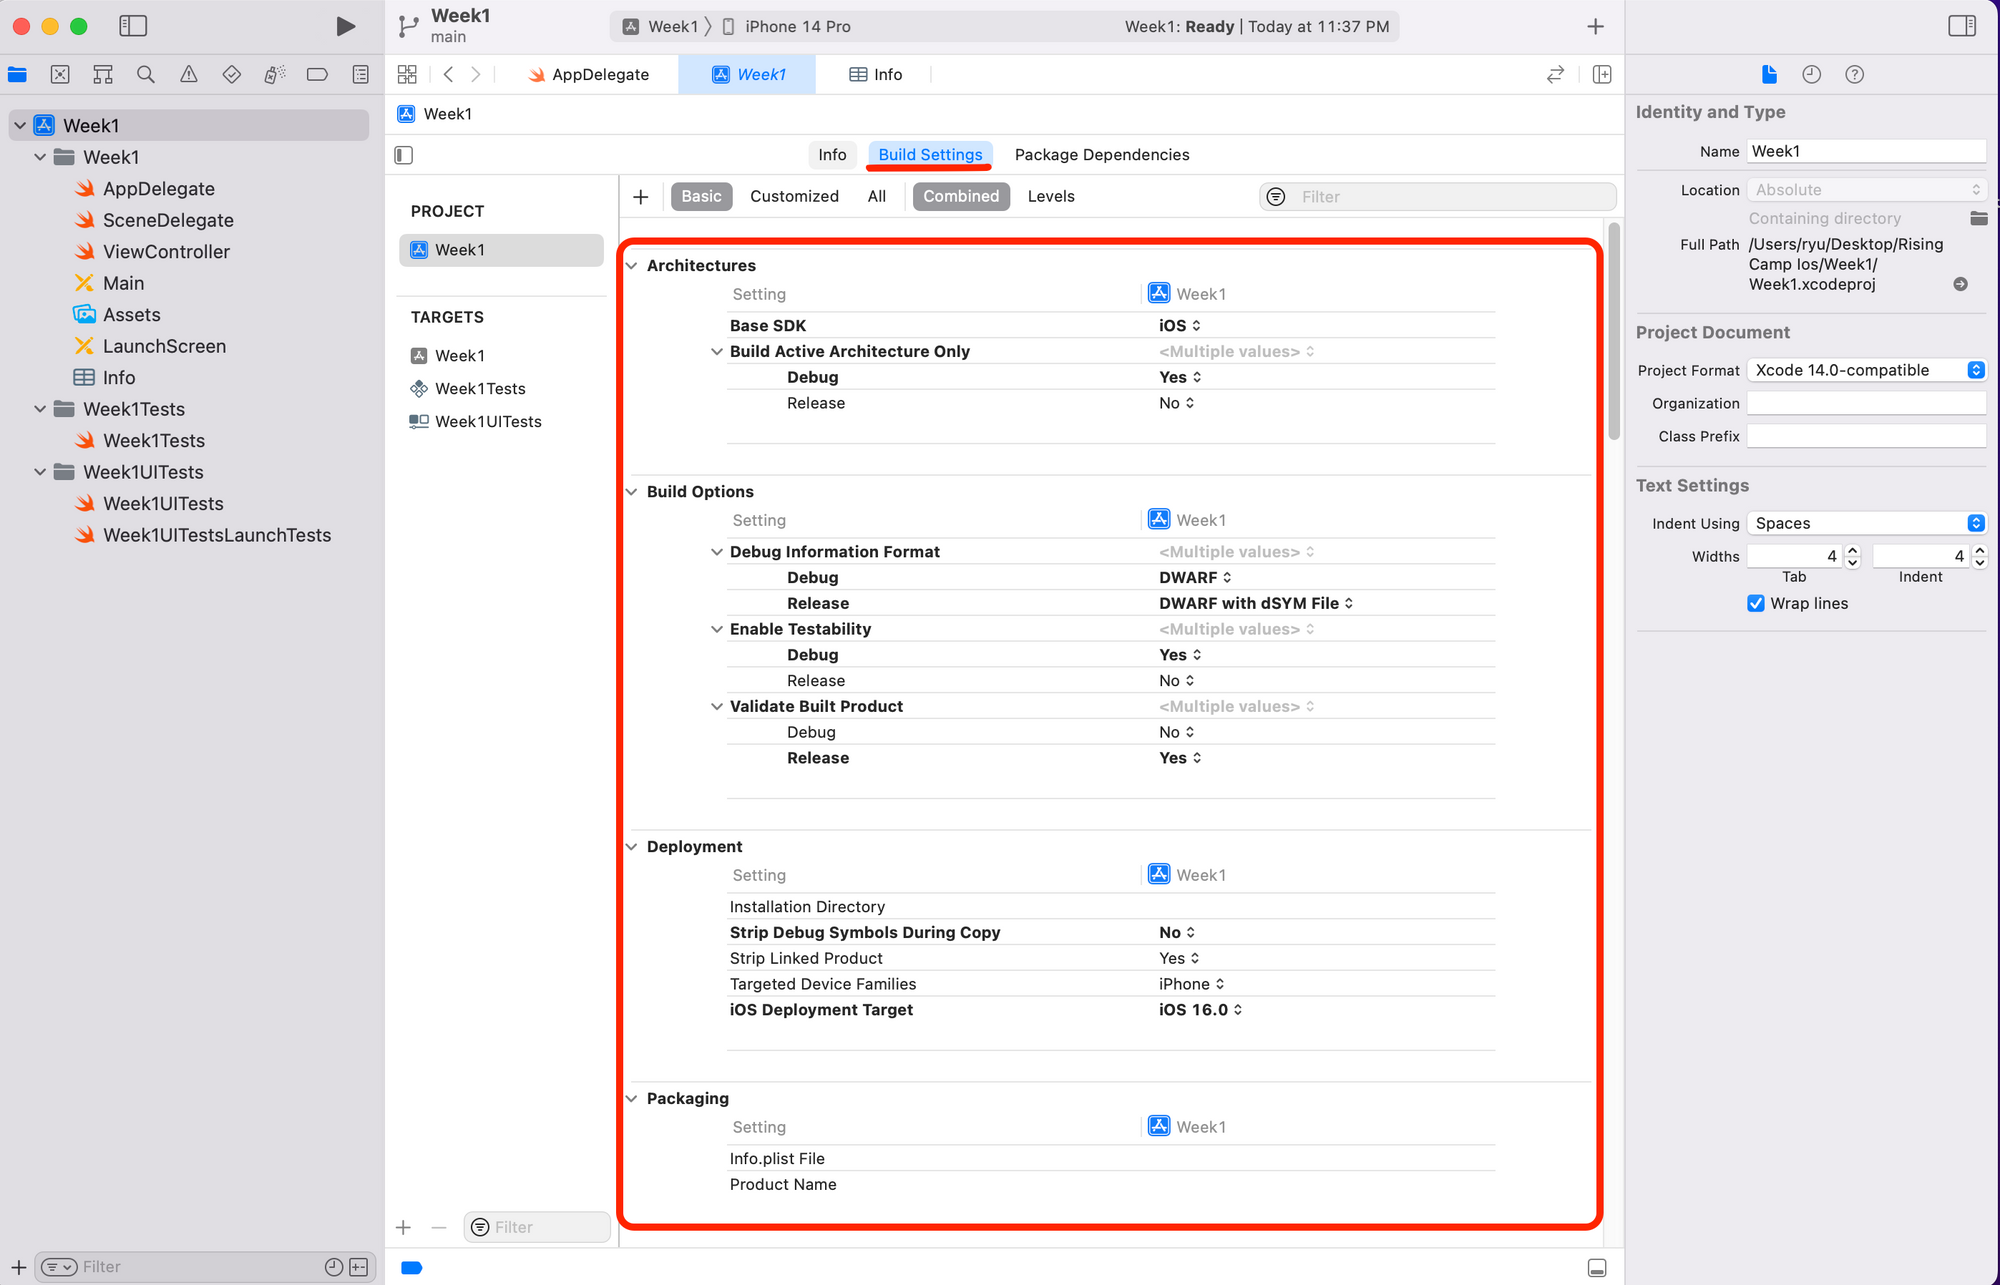This screenshot has width=2000, height=1285.
Task: Collapse the Packaging section
Action: tap(632, 1098)
